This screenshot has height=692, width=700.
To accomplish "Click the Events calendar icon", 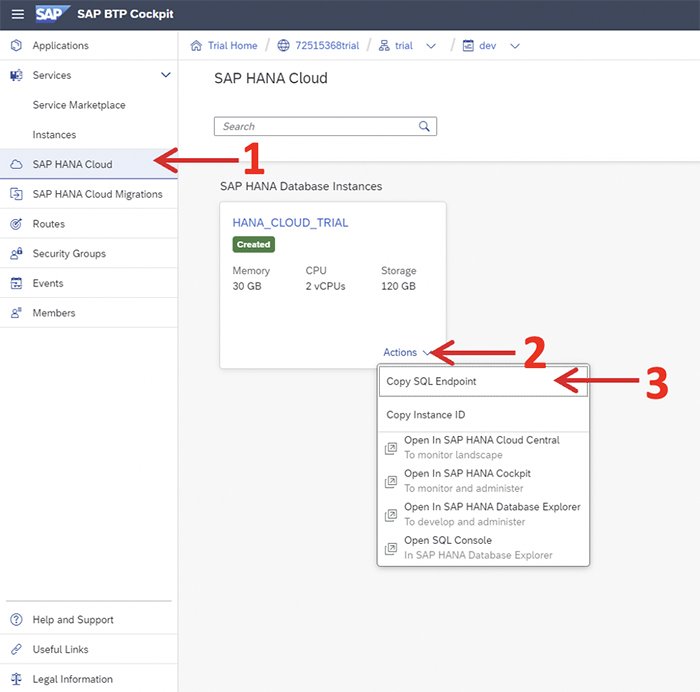I will click(x=16, y=283).
